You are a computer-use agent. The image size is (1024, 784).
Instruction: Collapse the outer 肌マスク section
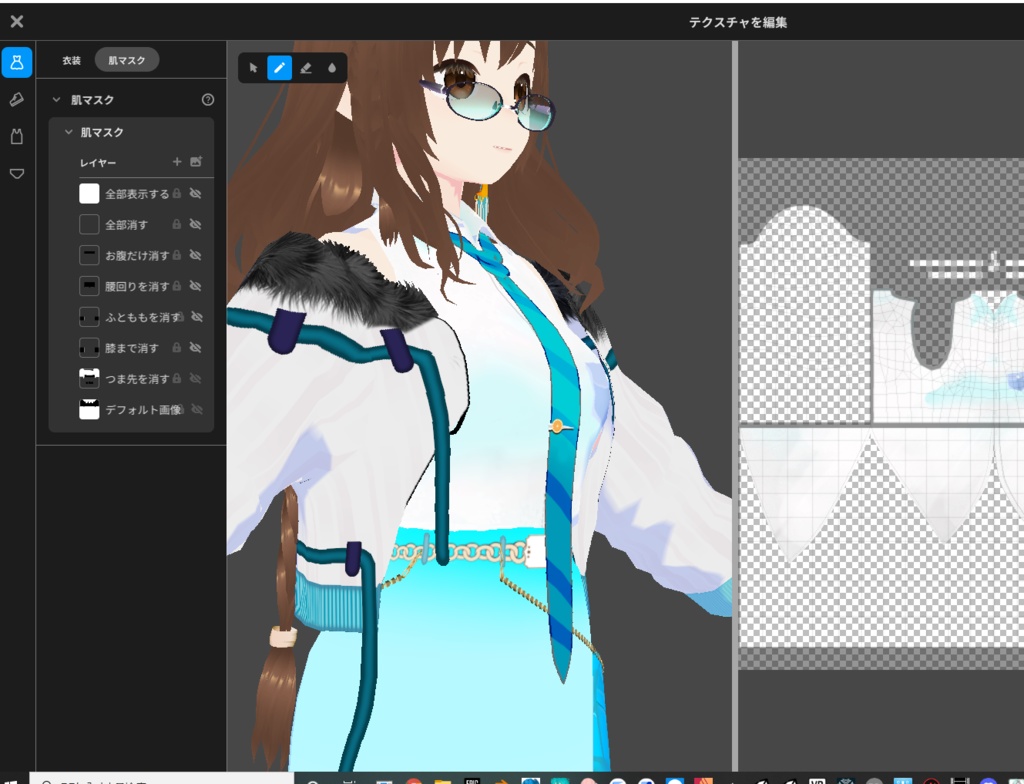[x=56, y=99]
